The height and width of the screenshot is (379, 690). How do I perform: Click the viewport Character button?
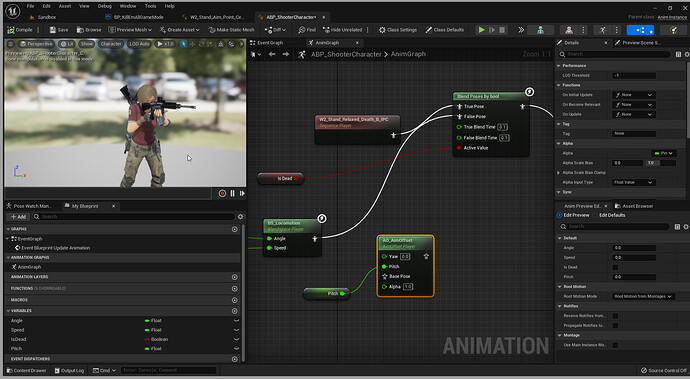click(x=111, y=44)
